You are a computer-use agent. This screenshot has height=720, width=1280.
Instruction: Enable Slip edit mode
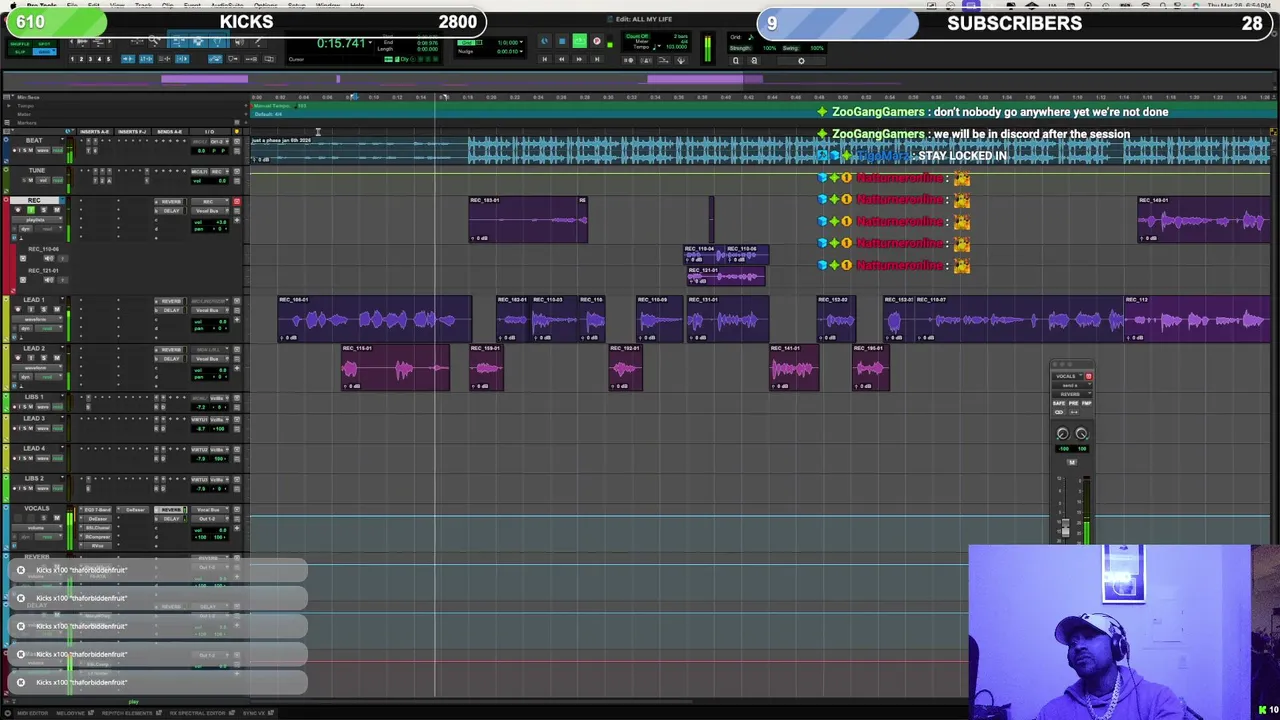pyautogui.click(x=19, y=52)
